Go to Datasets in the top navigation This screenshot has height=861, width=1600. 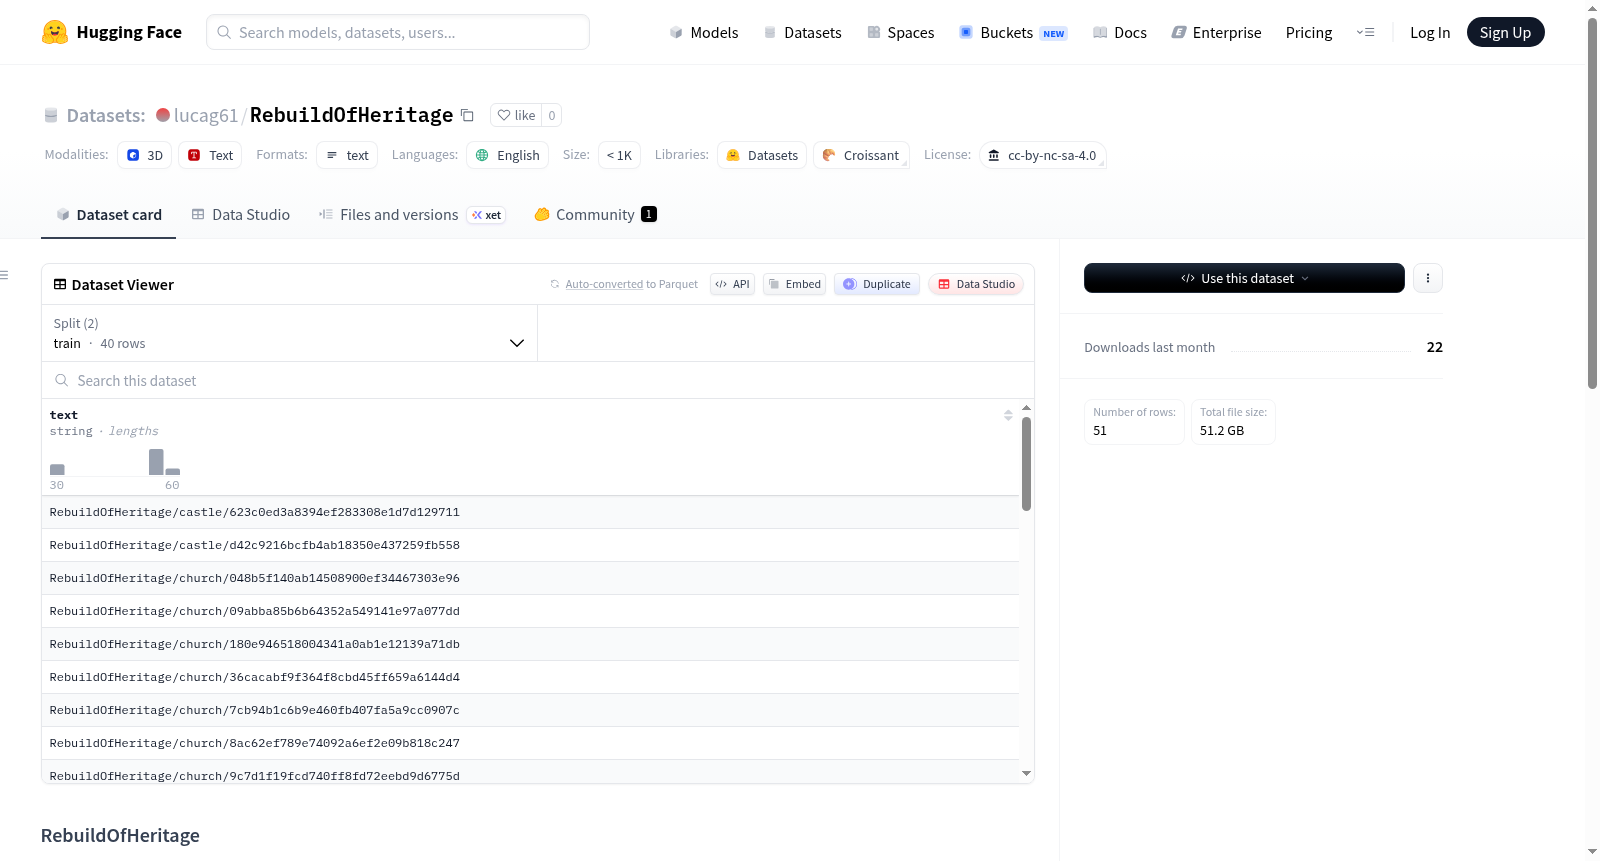pyautogui.click(x=803, y=32)
